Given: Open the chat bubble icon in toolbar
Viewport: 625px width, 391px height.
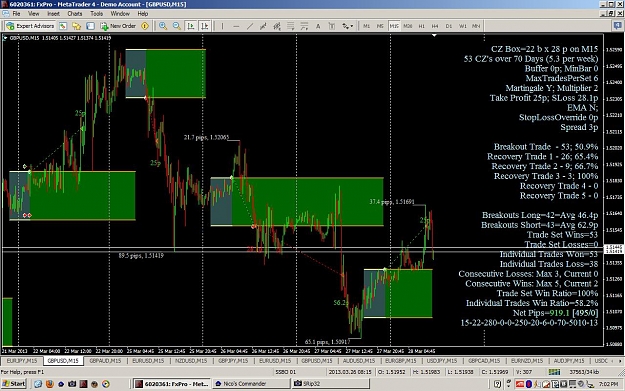Looking at the screenshot, I should pyautogui.click(x=617, y=26).
